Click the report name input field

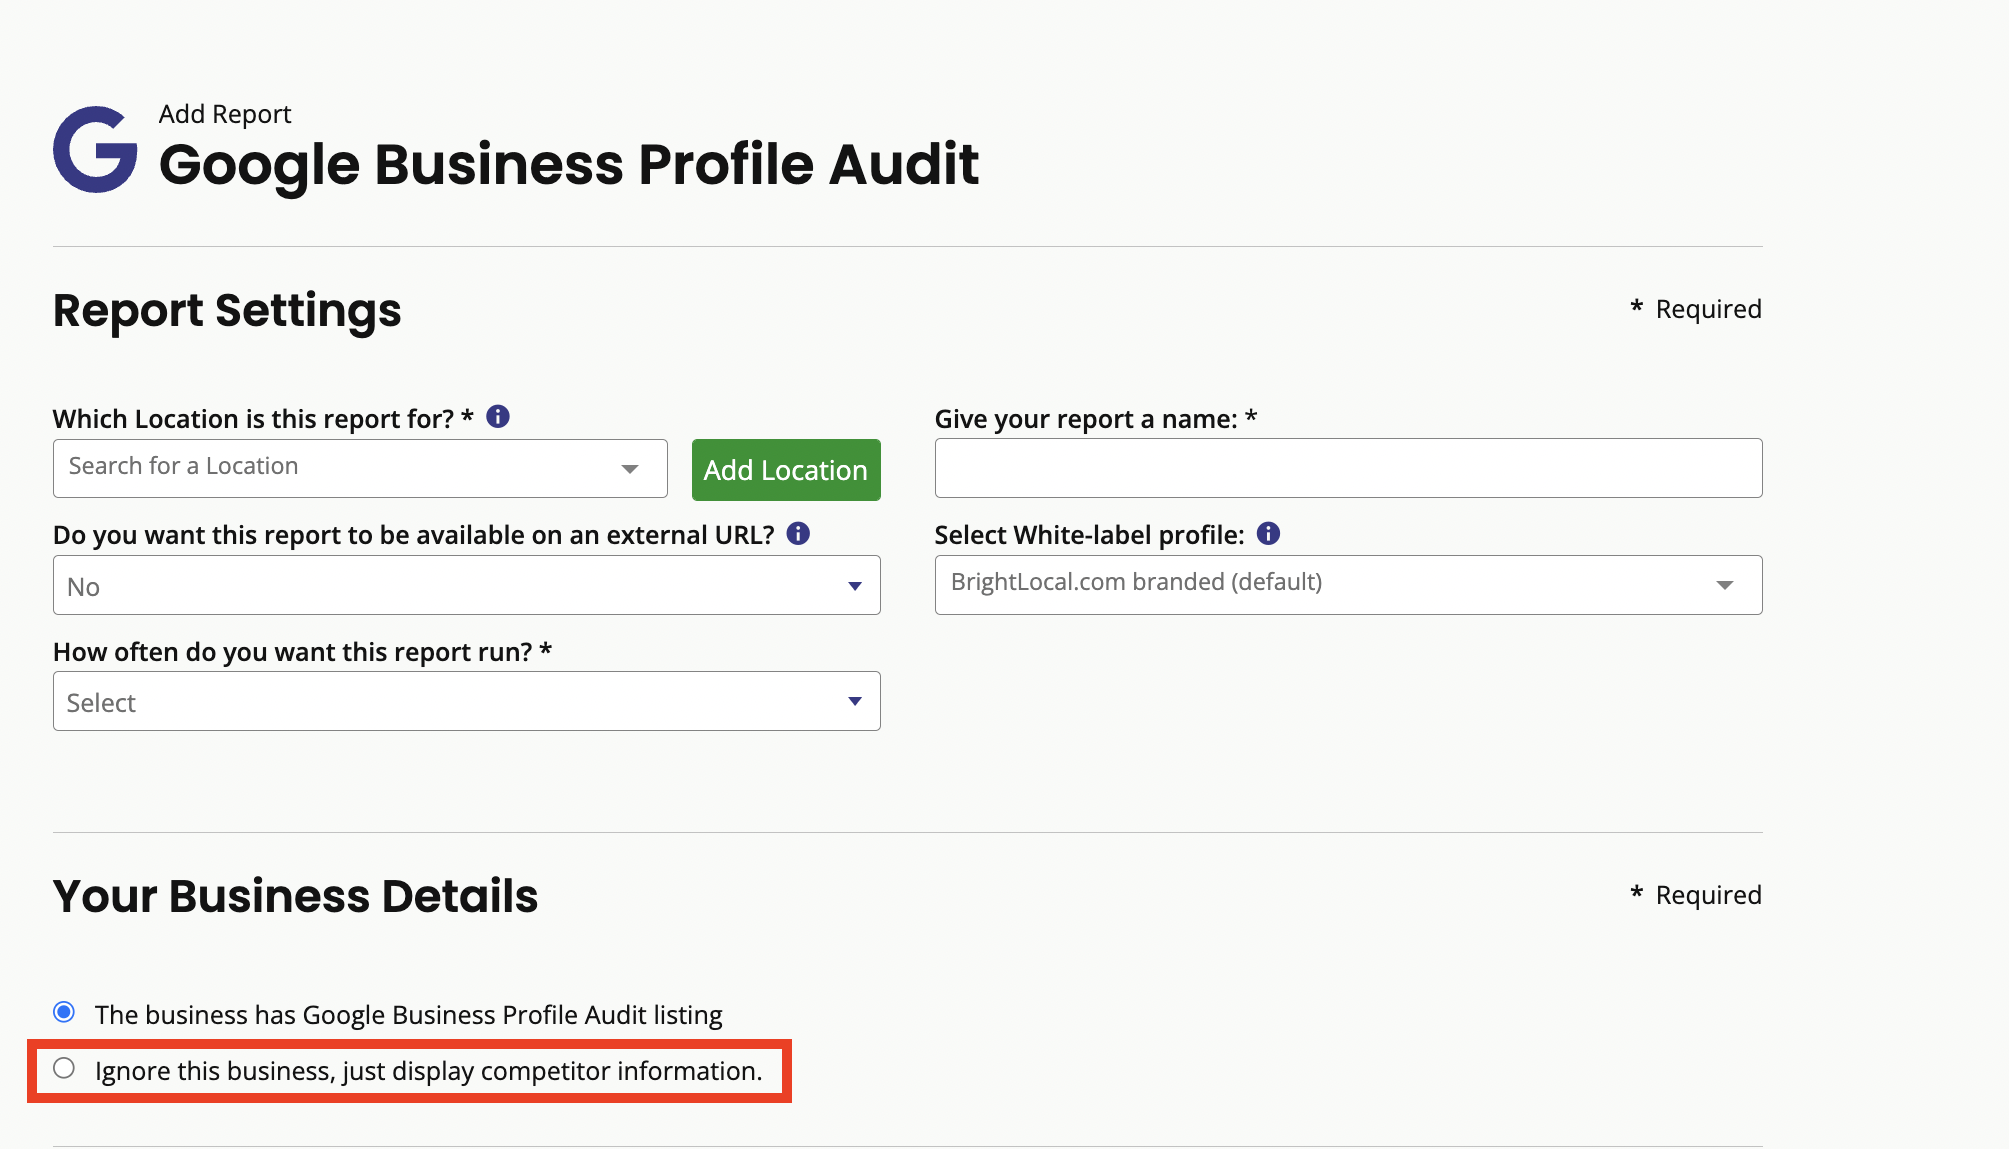click(1348, 468)
